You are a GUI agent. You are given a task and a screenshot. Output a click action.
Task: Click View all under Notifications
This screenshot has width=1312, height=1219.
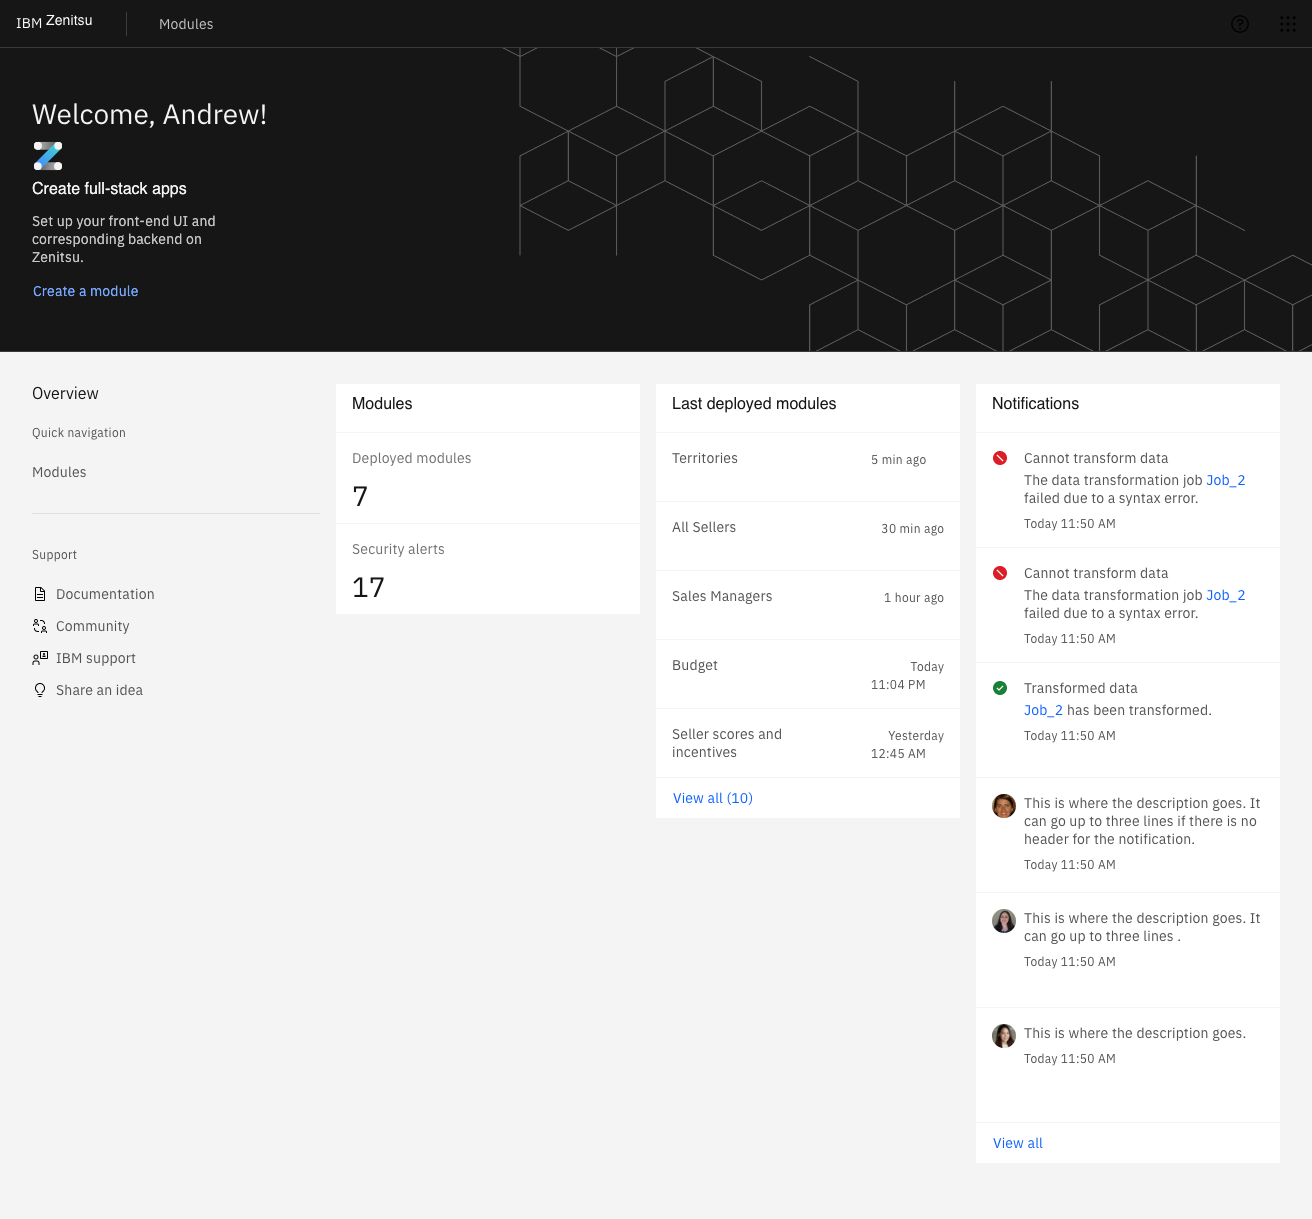[x=1018, y=1143]
